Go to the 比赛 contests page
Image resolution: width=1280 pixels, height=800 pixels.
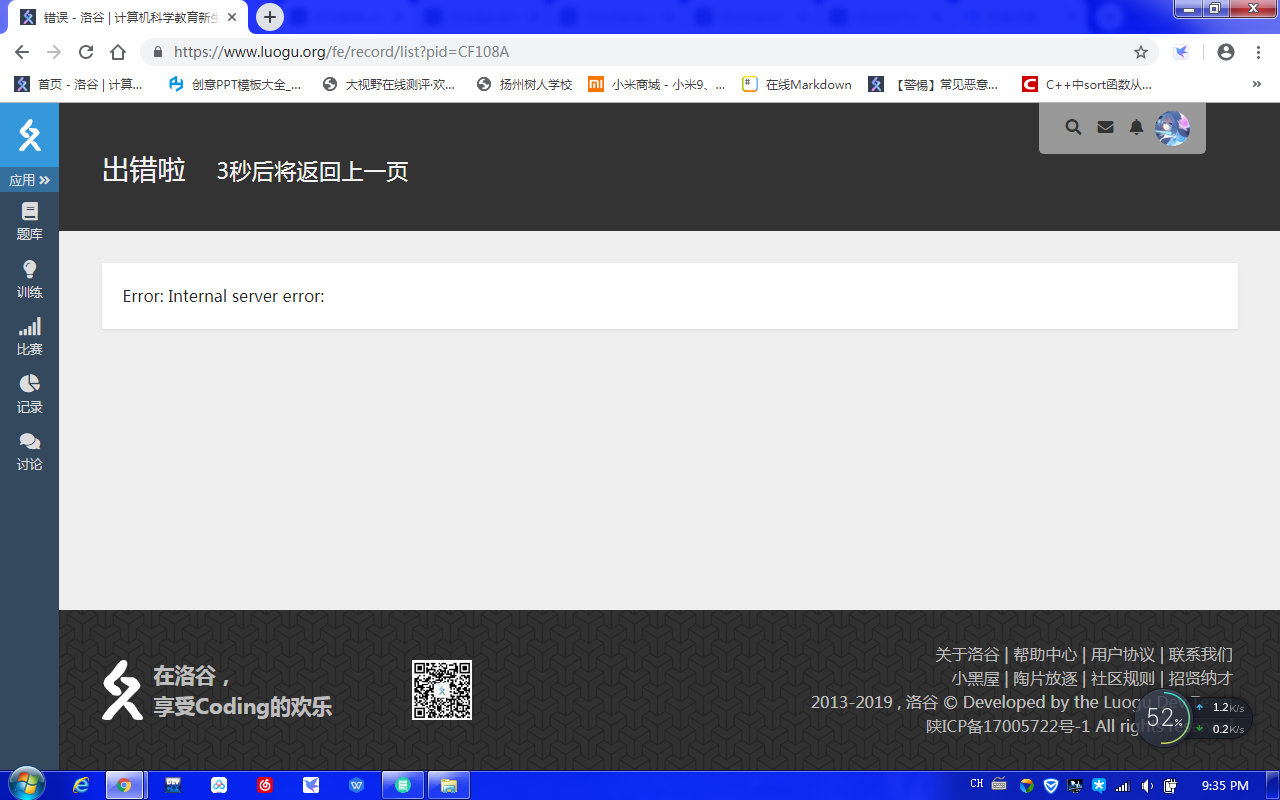click(30, 336)
